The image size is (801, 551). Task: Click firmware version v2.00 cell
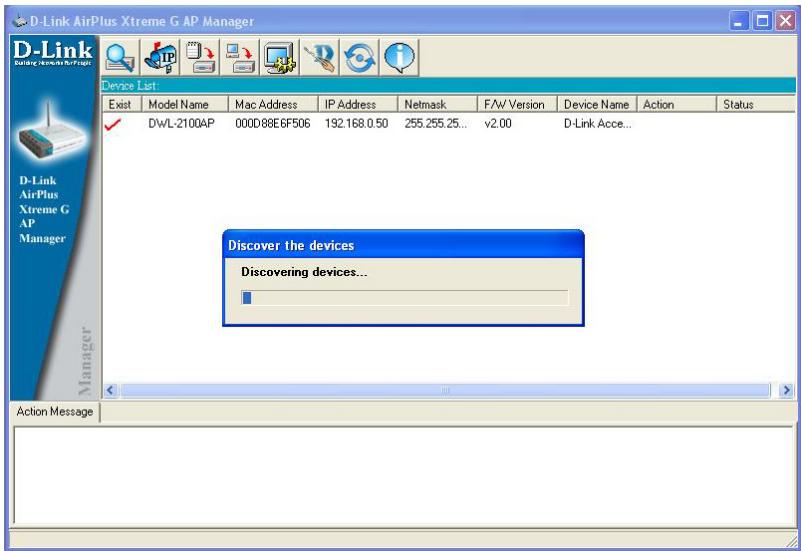(x=498, y=124)
